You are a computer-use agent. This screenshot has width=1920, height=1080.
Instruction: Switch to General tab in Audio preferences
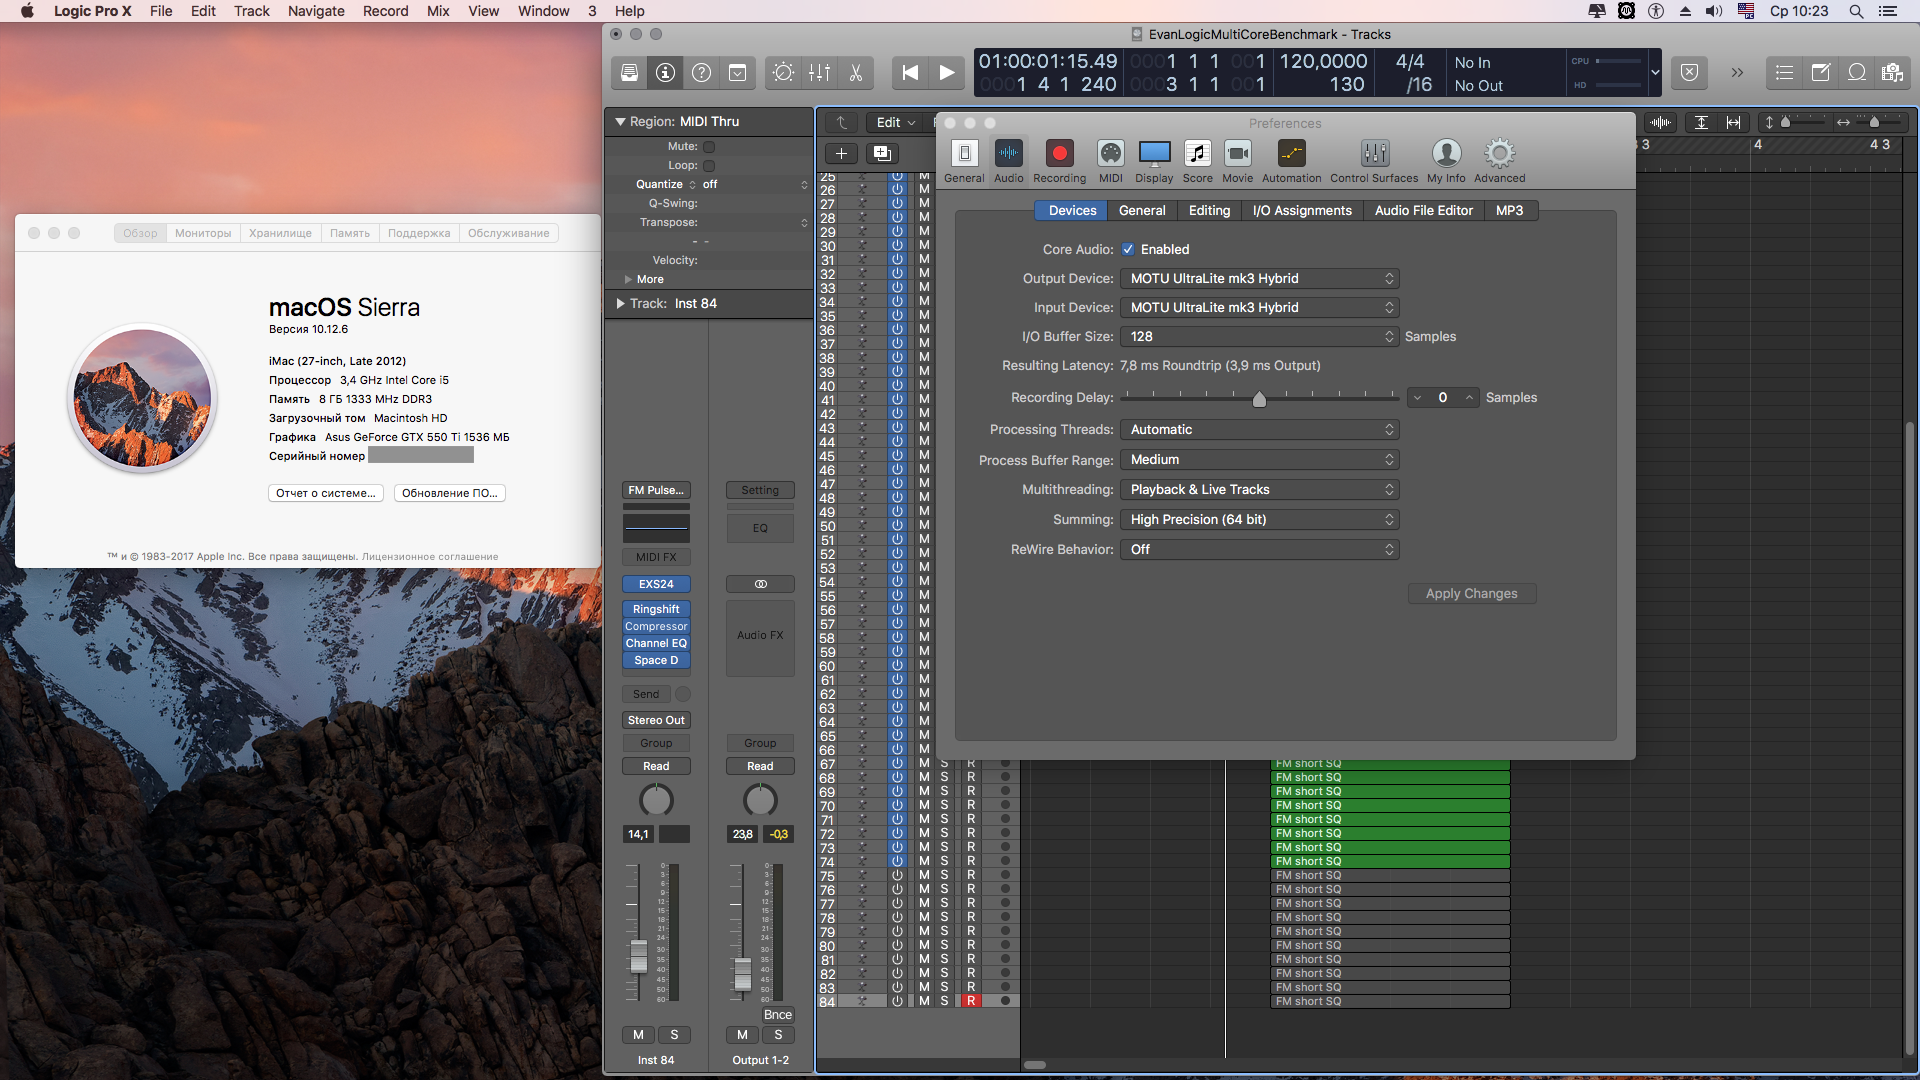(1142, 211)
